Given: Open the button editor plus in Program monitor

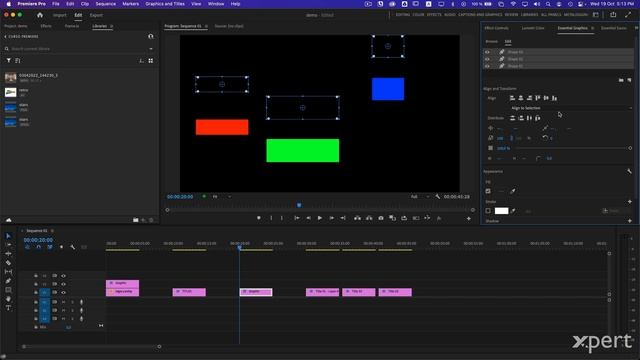Looking at the screenshot, I should tap(469, 219).
